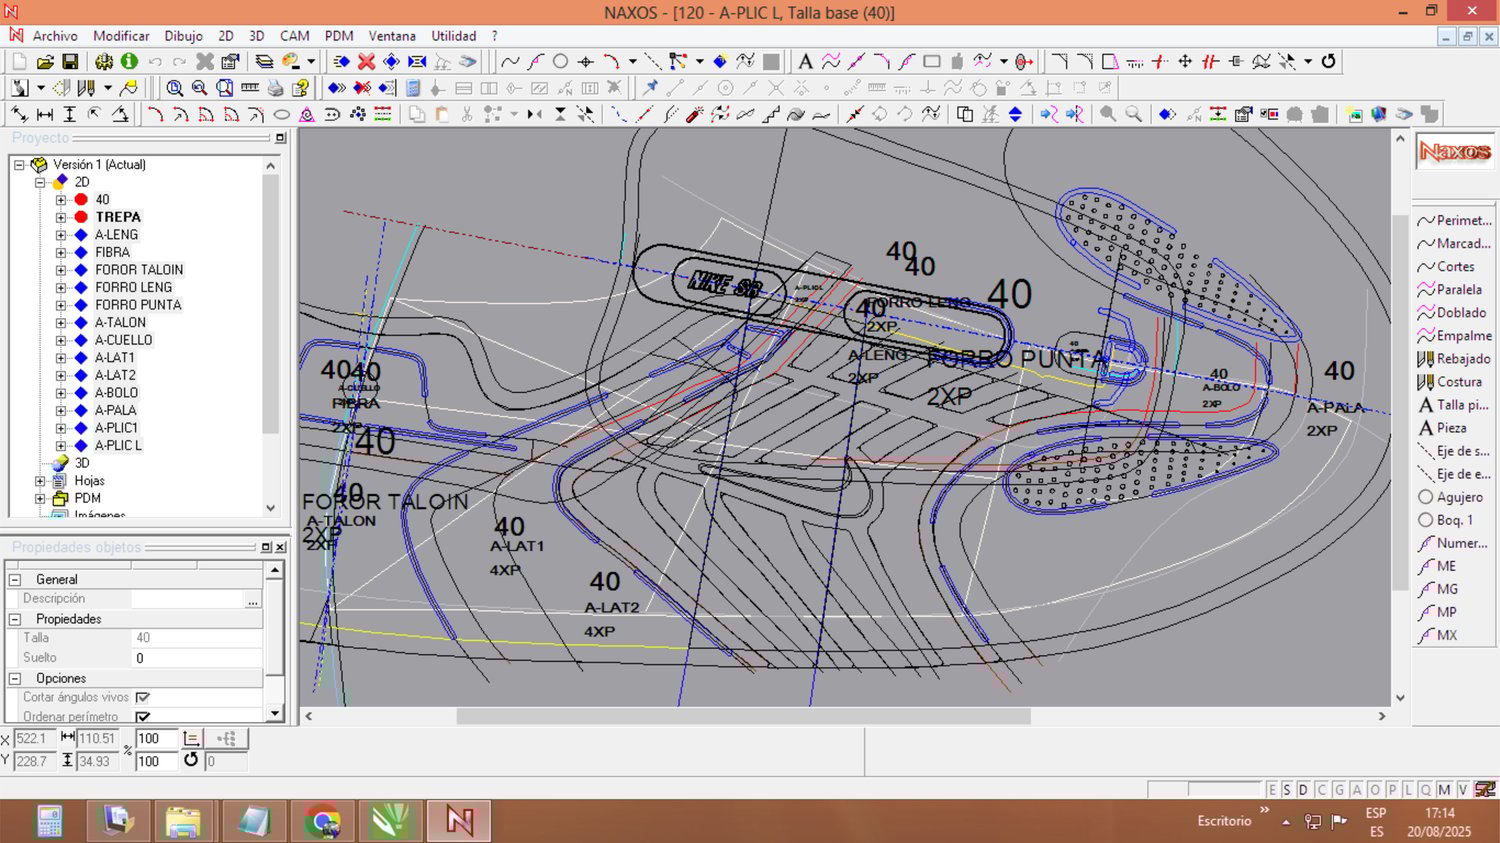Open the CAM menu

294,36
